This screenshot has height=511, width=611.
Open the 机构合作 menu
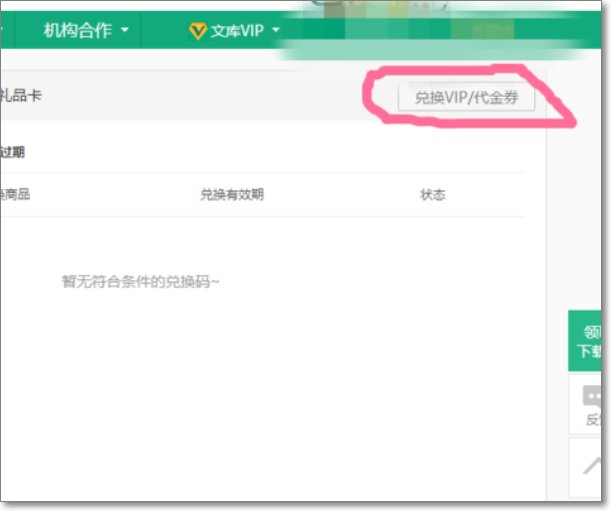(x=85, y=30)
